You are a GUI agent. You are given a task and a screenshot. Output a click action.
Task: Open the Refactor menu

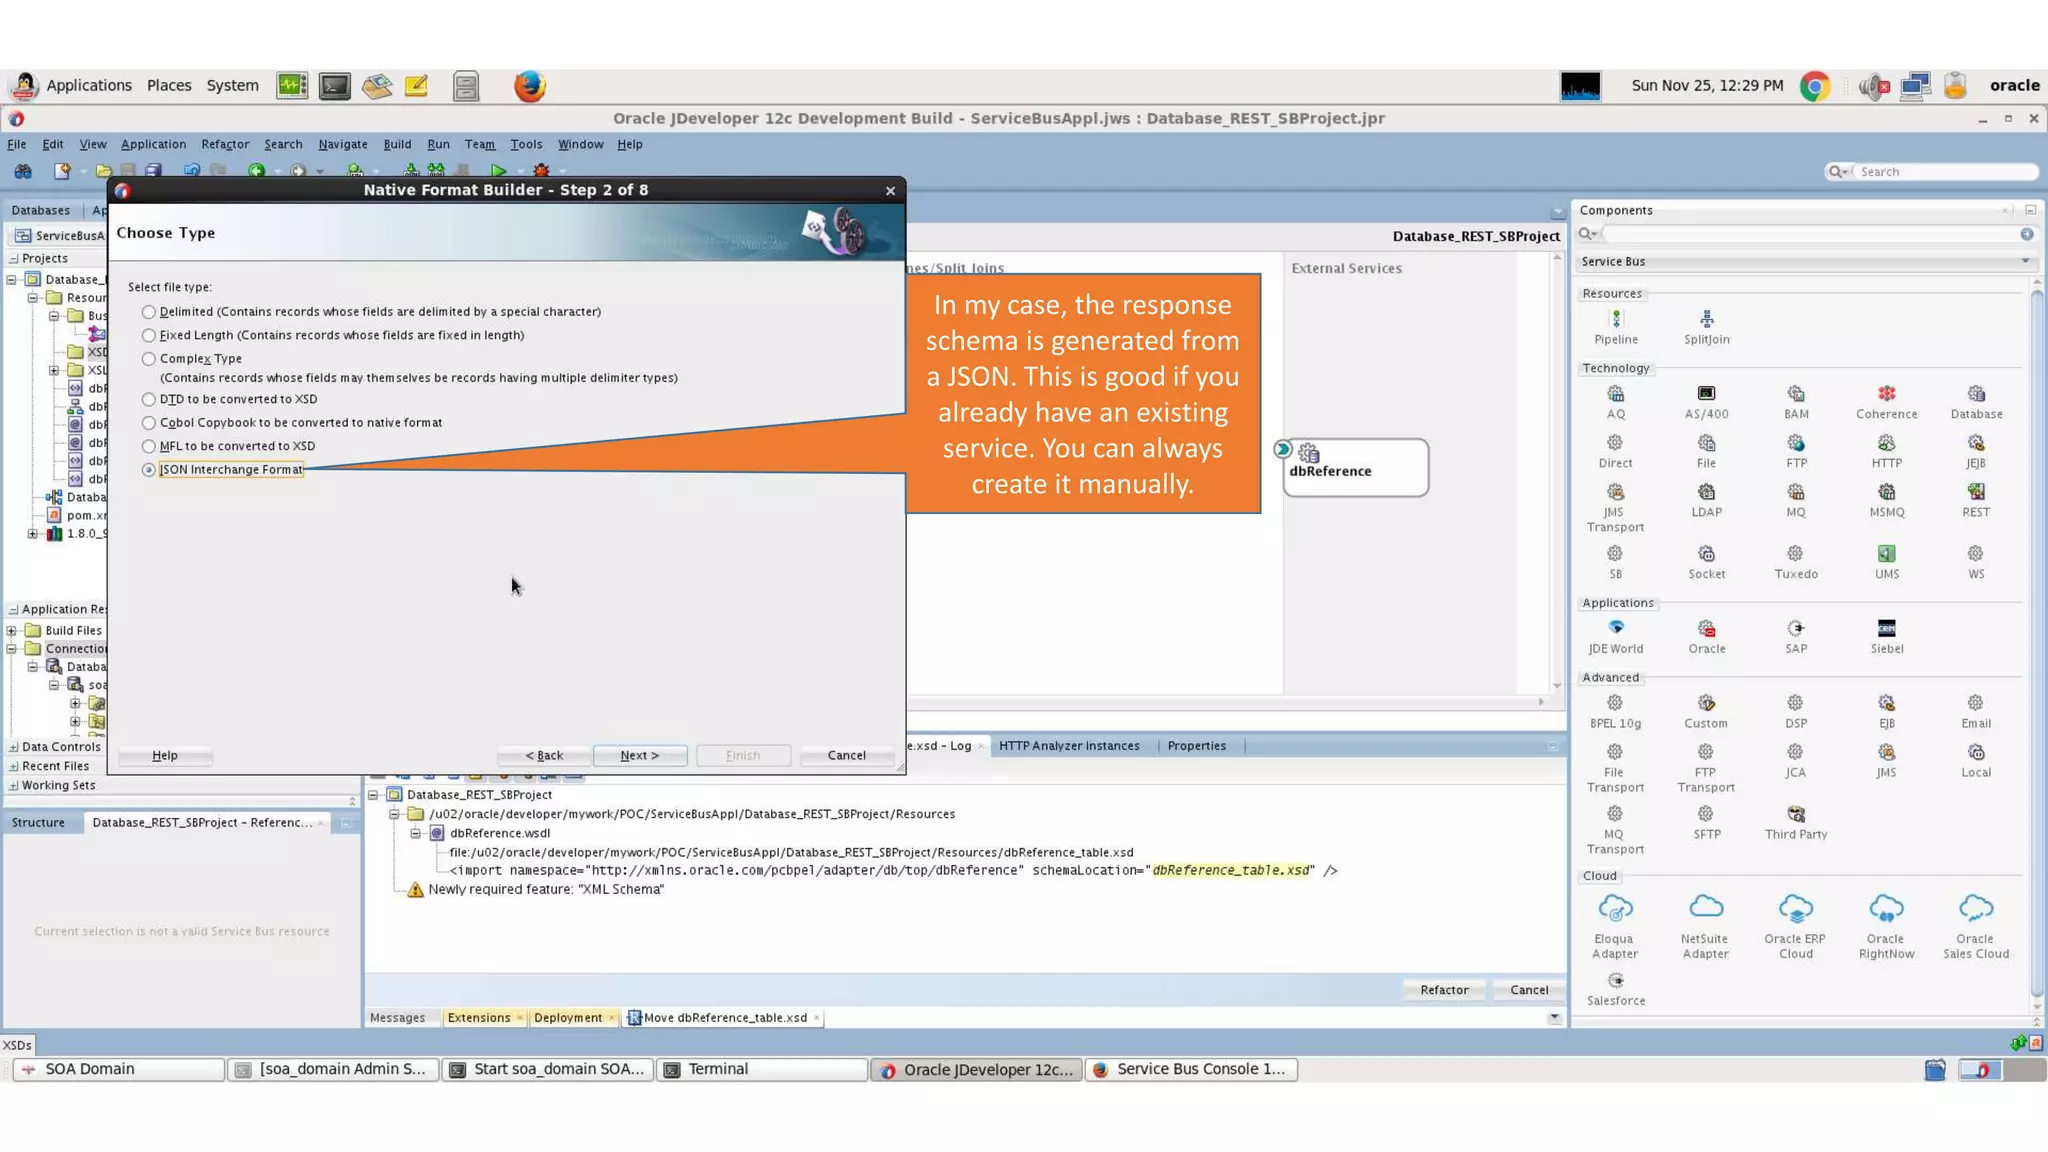click(x=225, y=144)
